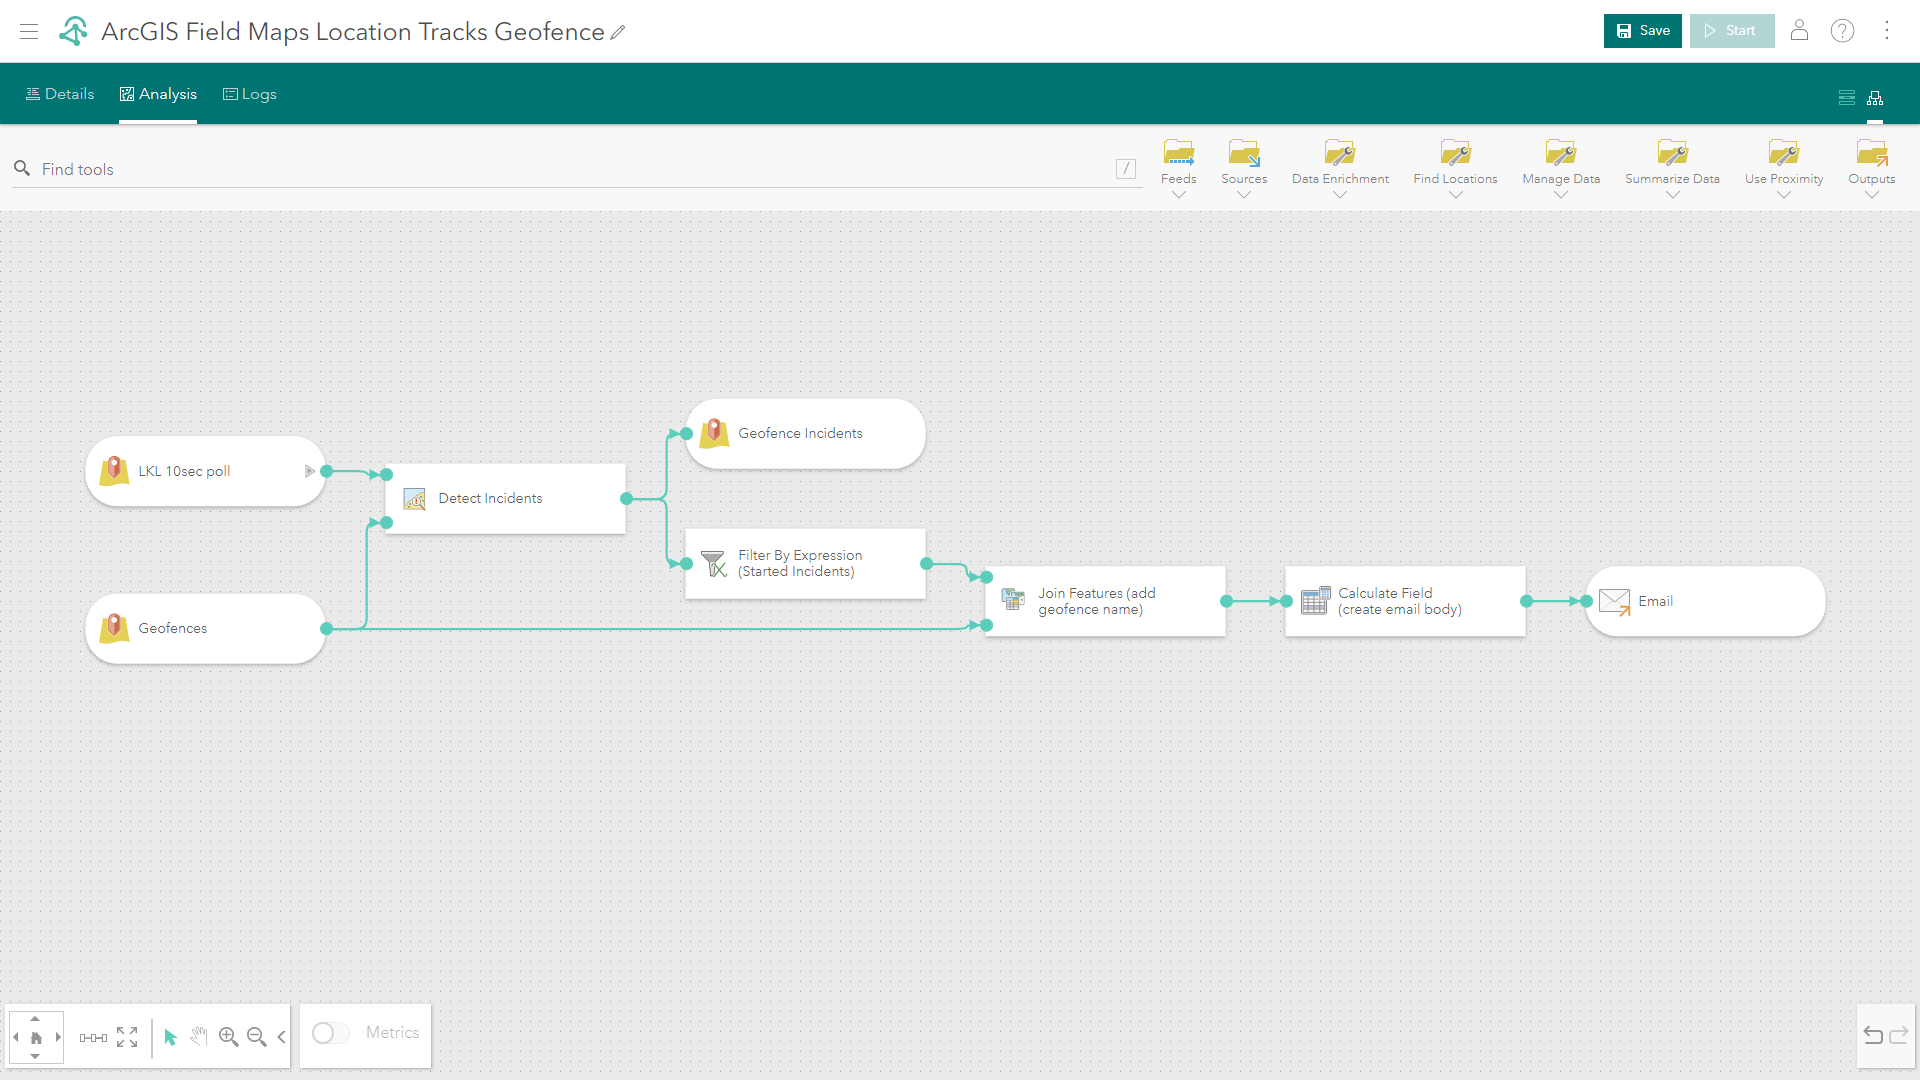The height and width of the screenshot is (1080, 1920).
Task: Switch to model view icon in header
Action: tap(1875, 98)
